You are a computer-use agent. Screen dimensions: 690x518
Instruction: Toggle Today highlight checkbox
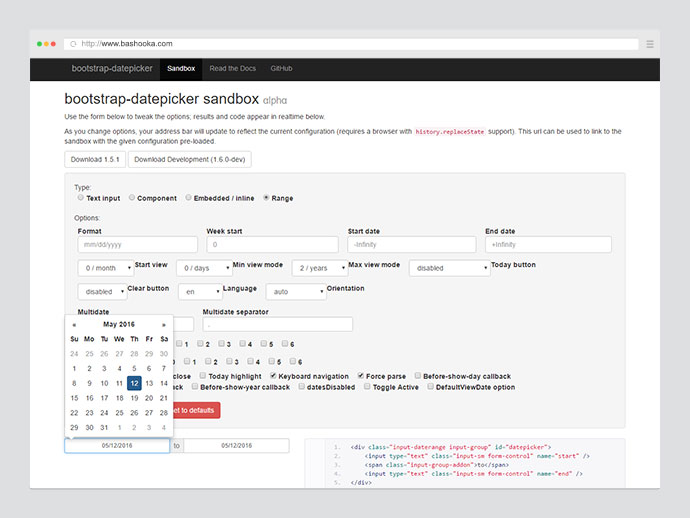[202, 375]
